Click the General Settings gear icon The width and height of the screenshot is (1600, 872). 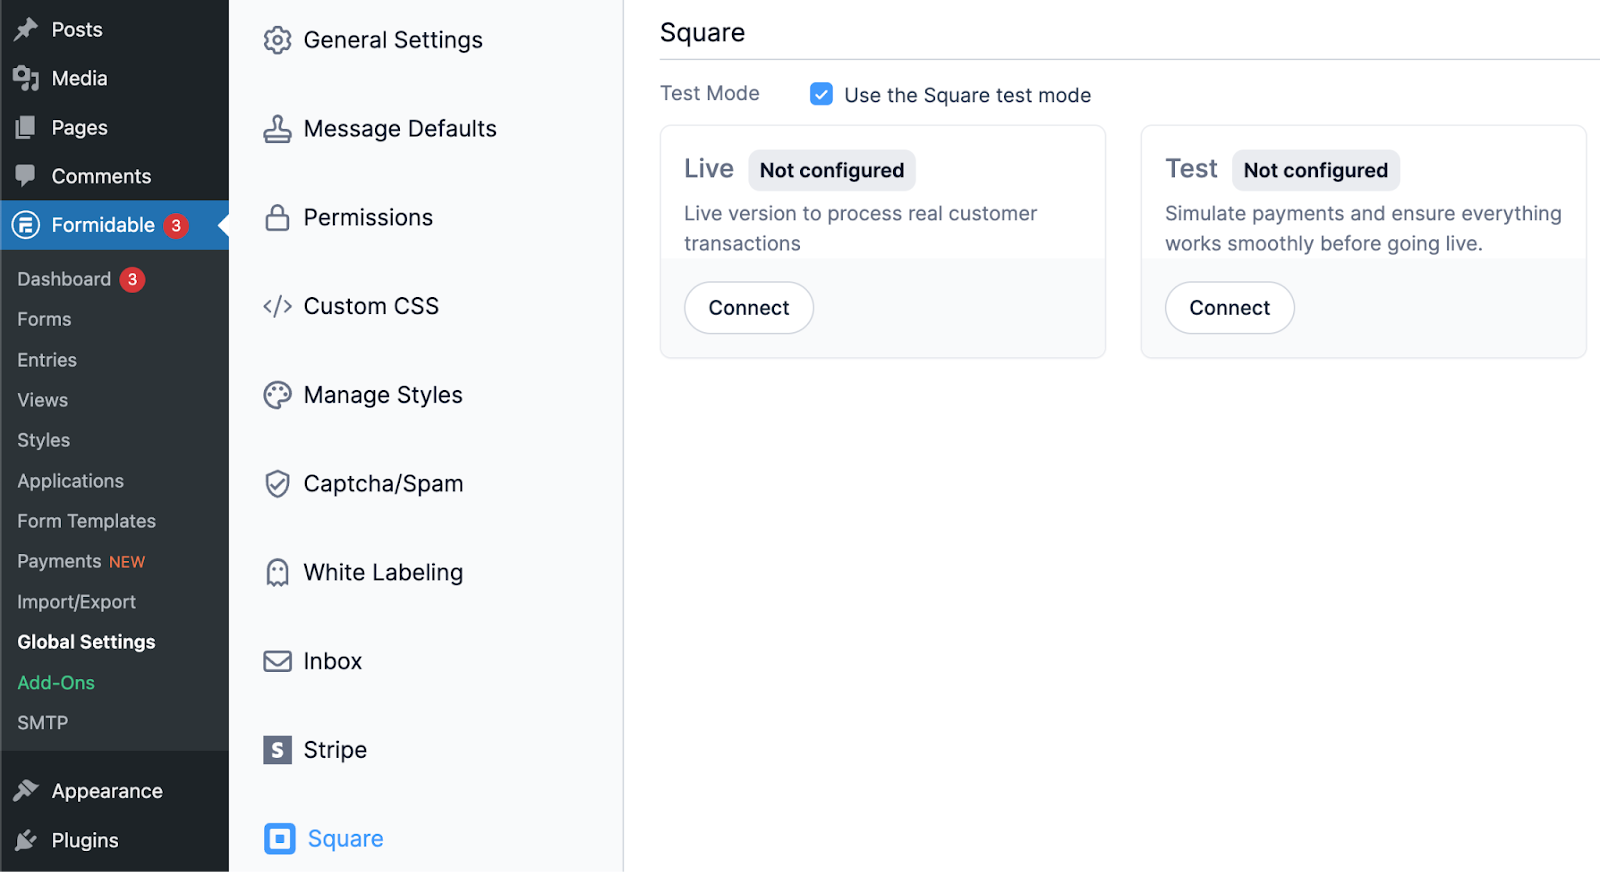point(277,40)
